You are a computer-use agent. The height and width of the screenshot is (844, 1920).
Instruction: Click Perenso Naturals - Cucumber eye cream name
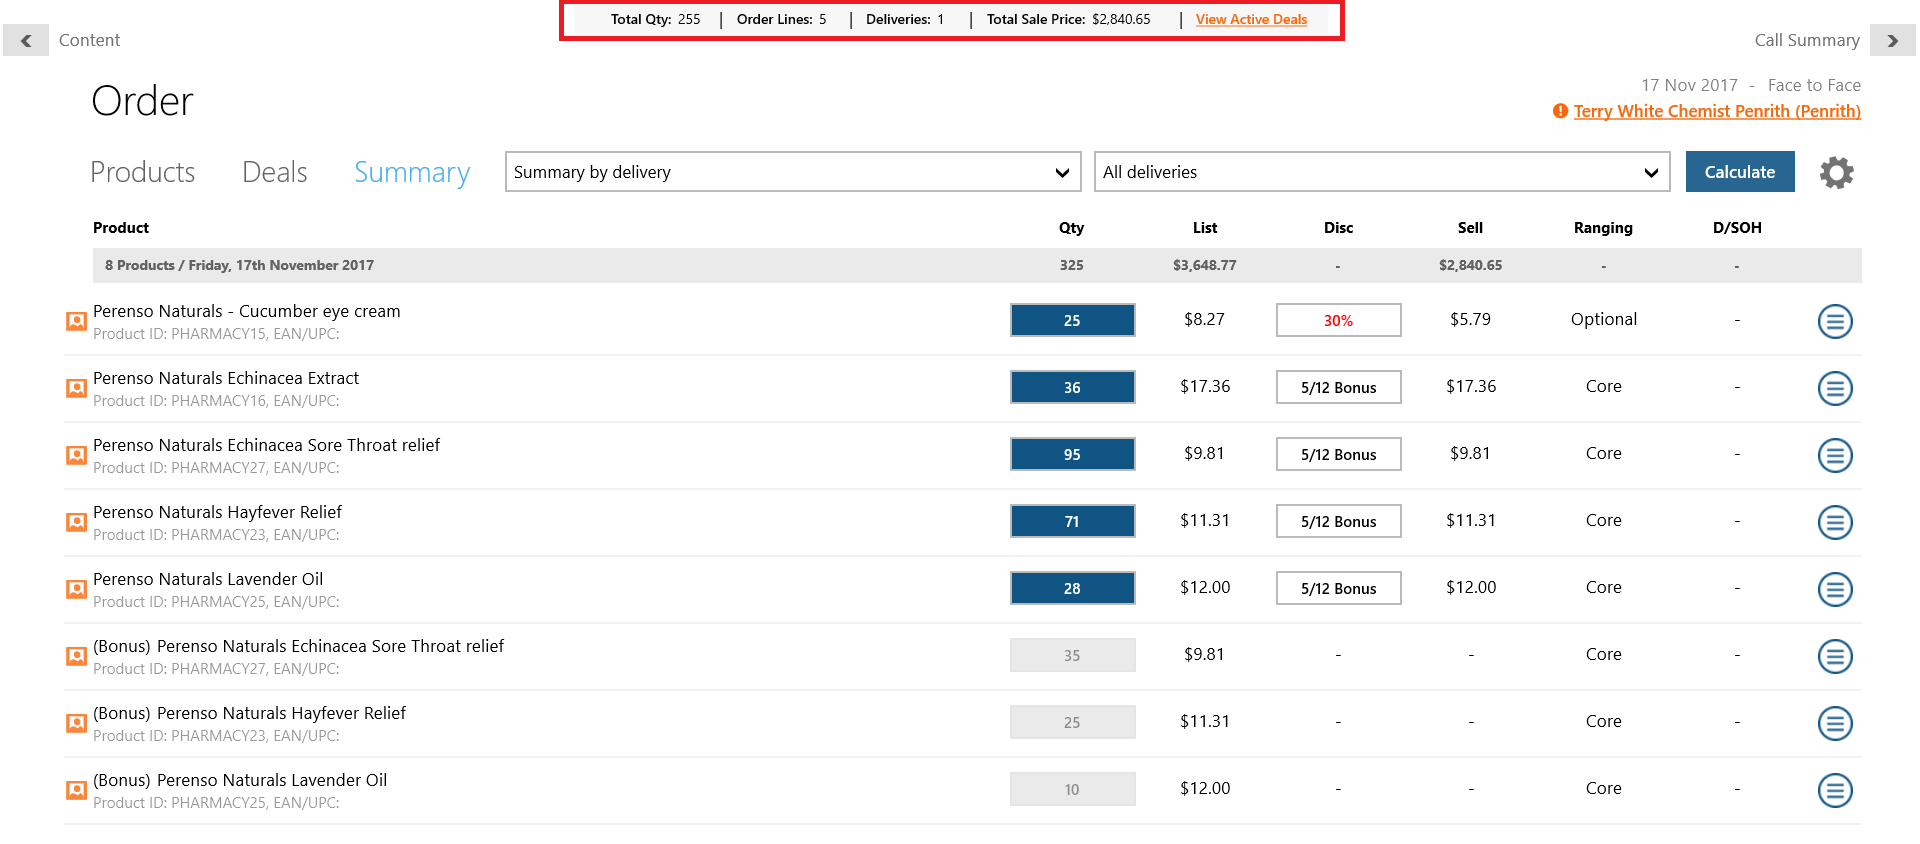(x=247, y=311)
